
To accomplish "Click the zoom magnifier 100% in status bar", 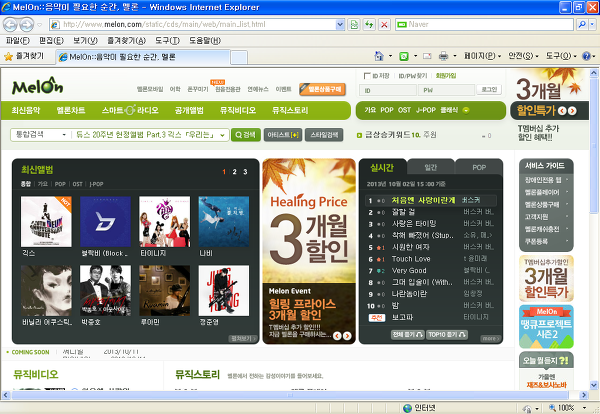I will point(552,408).
